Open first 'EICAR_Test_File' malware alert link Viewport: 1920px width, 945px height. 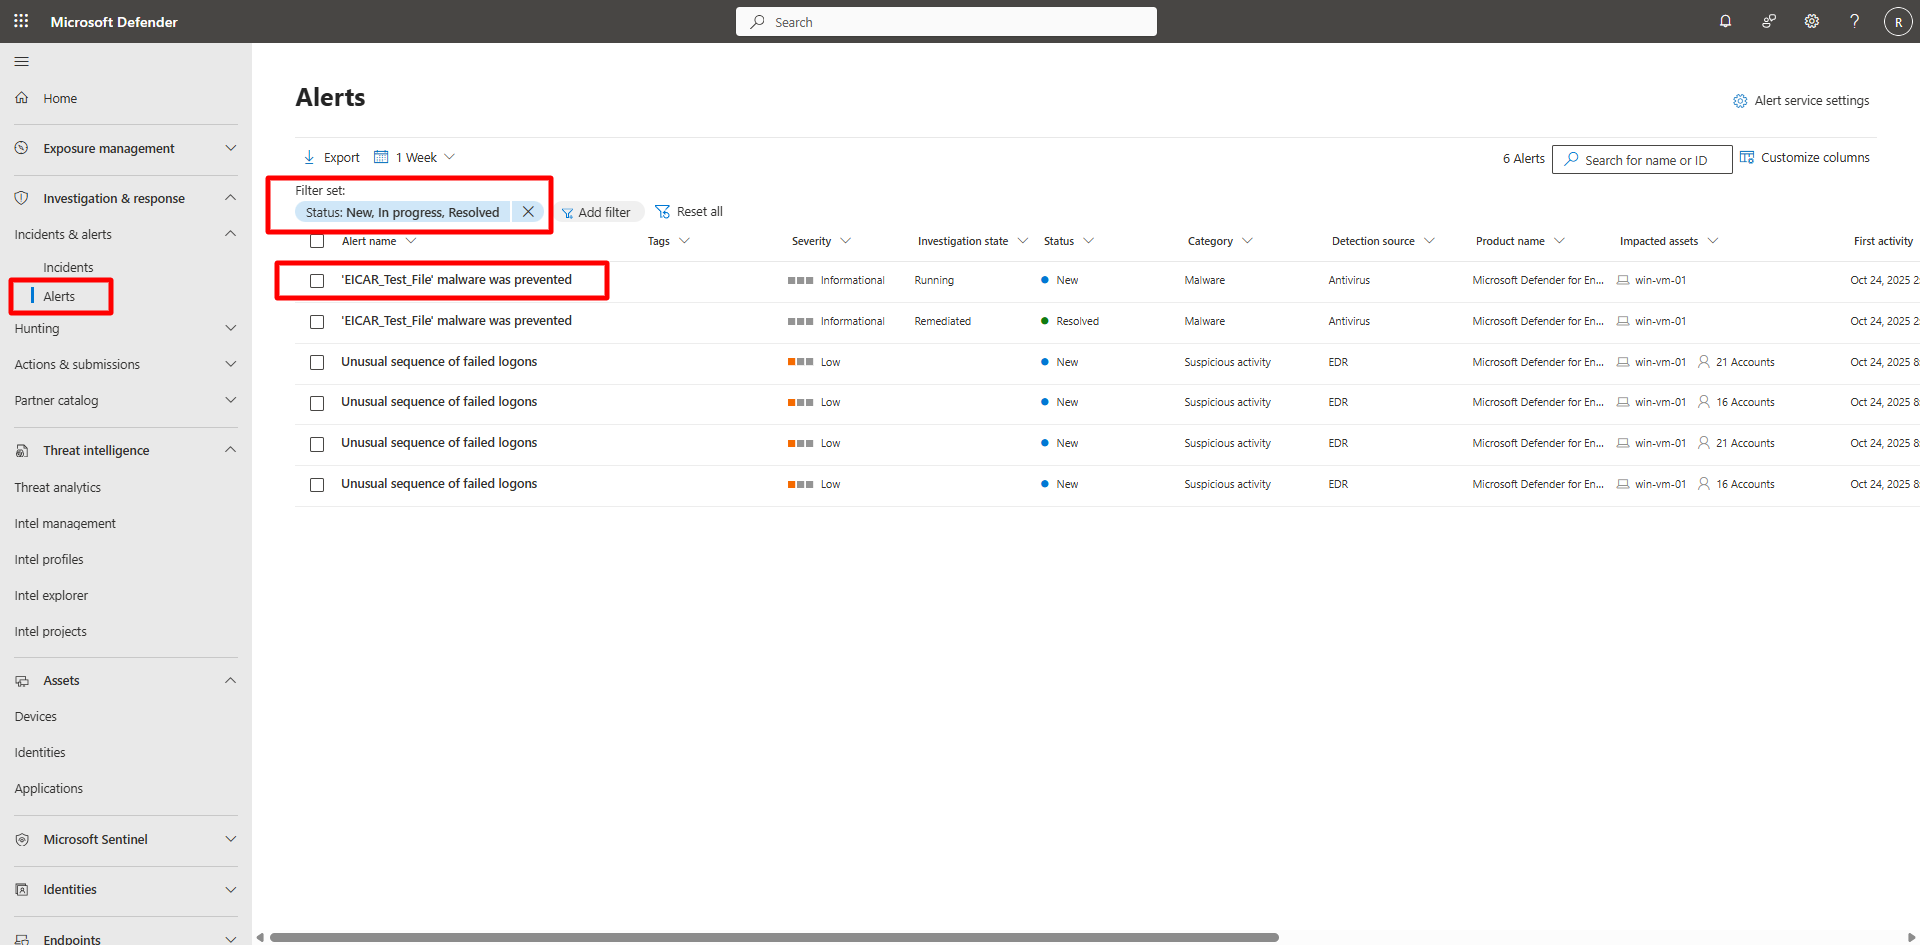(456, 280)
